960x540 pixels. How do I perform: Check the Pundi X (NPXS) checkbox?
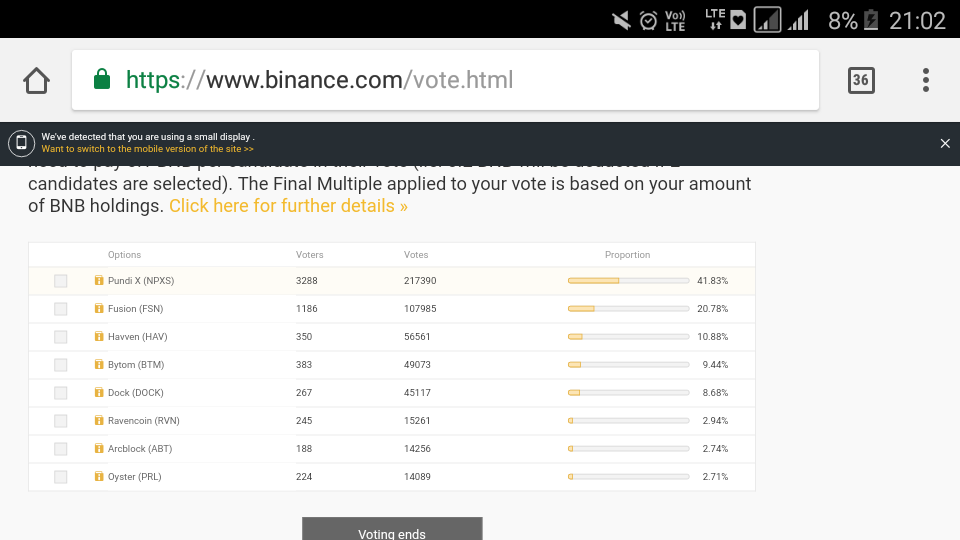pyautogui.click(x=61, y=281)
